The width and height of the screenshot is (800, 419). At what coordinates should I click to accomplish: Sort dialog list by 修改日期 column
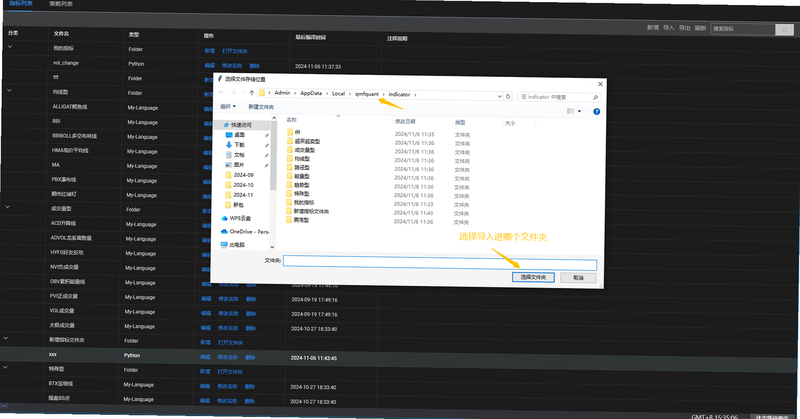pos(405,121)
